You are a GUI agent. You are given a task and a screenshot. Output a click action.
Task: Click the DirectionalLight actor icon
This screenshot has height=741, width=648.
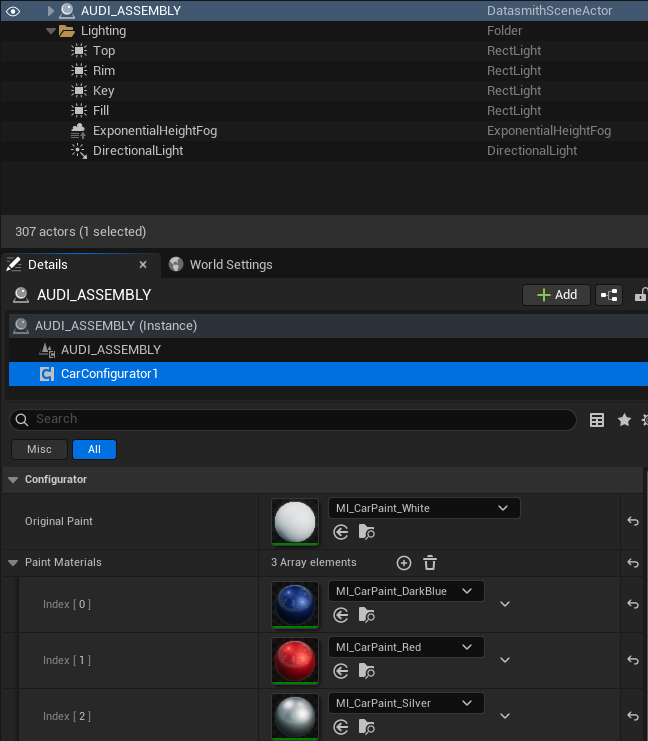(78, 151)
